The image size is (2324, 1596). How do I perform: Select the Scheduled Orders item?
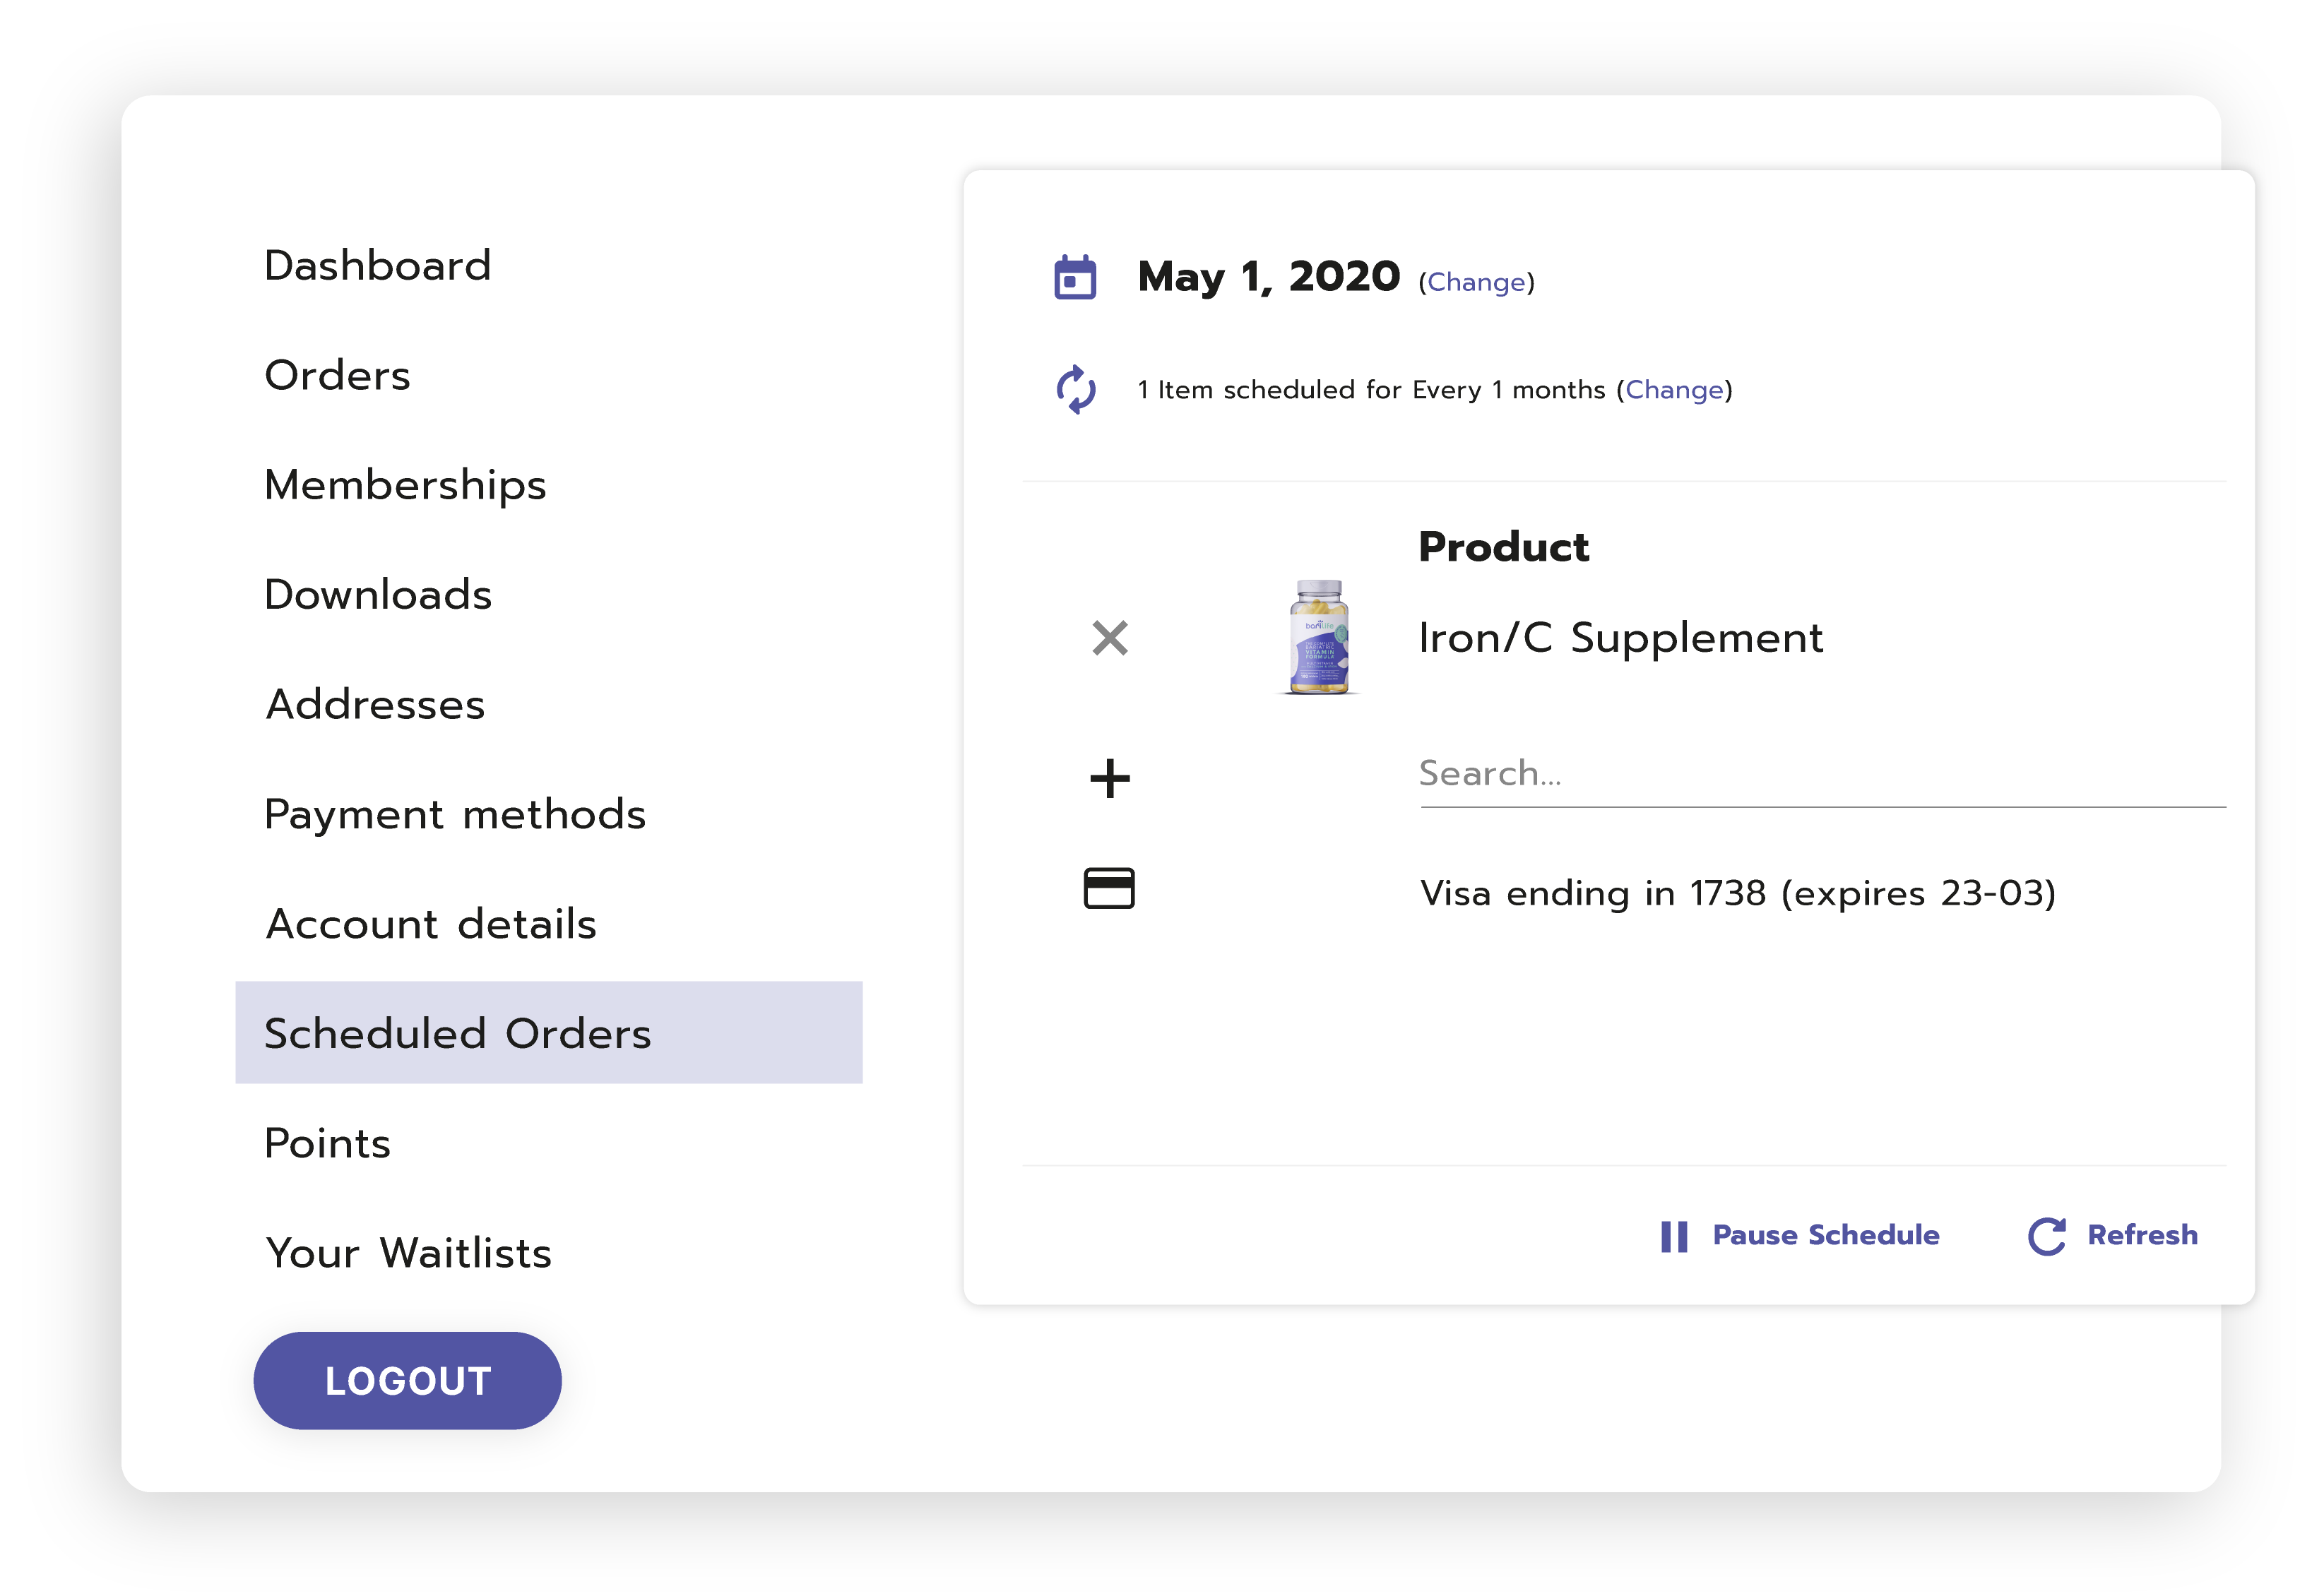point(549,1033)
